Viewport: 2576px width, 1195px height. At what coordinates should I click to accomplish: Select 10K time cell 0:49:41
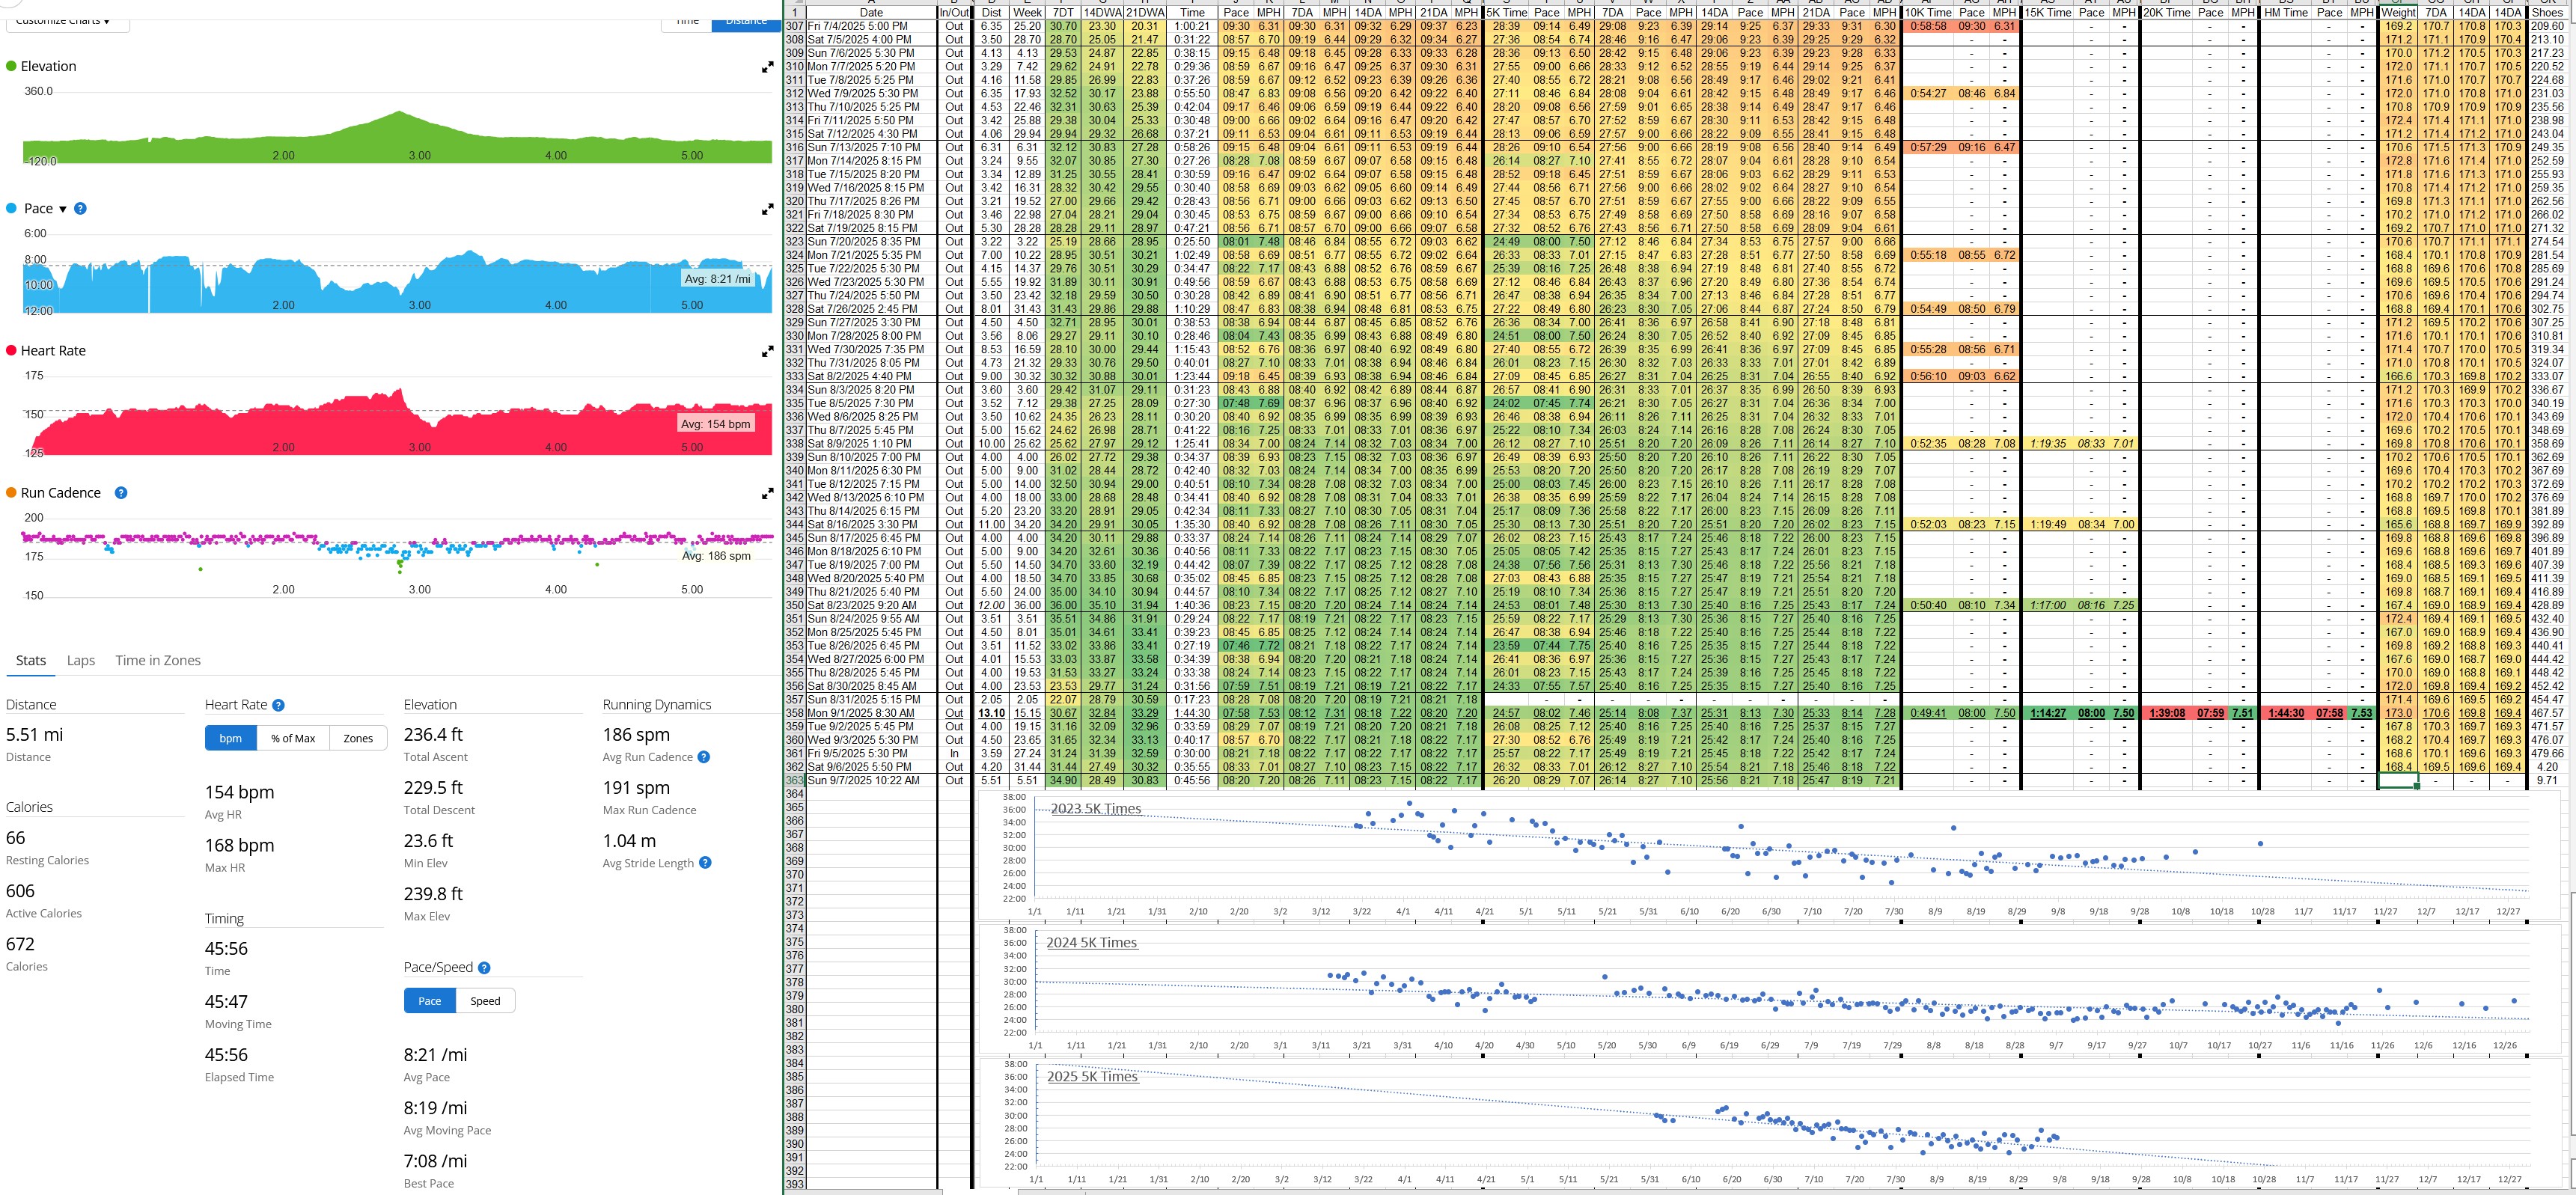pos(1927,713)
